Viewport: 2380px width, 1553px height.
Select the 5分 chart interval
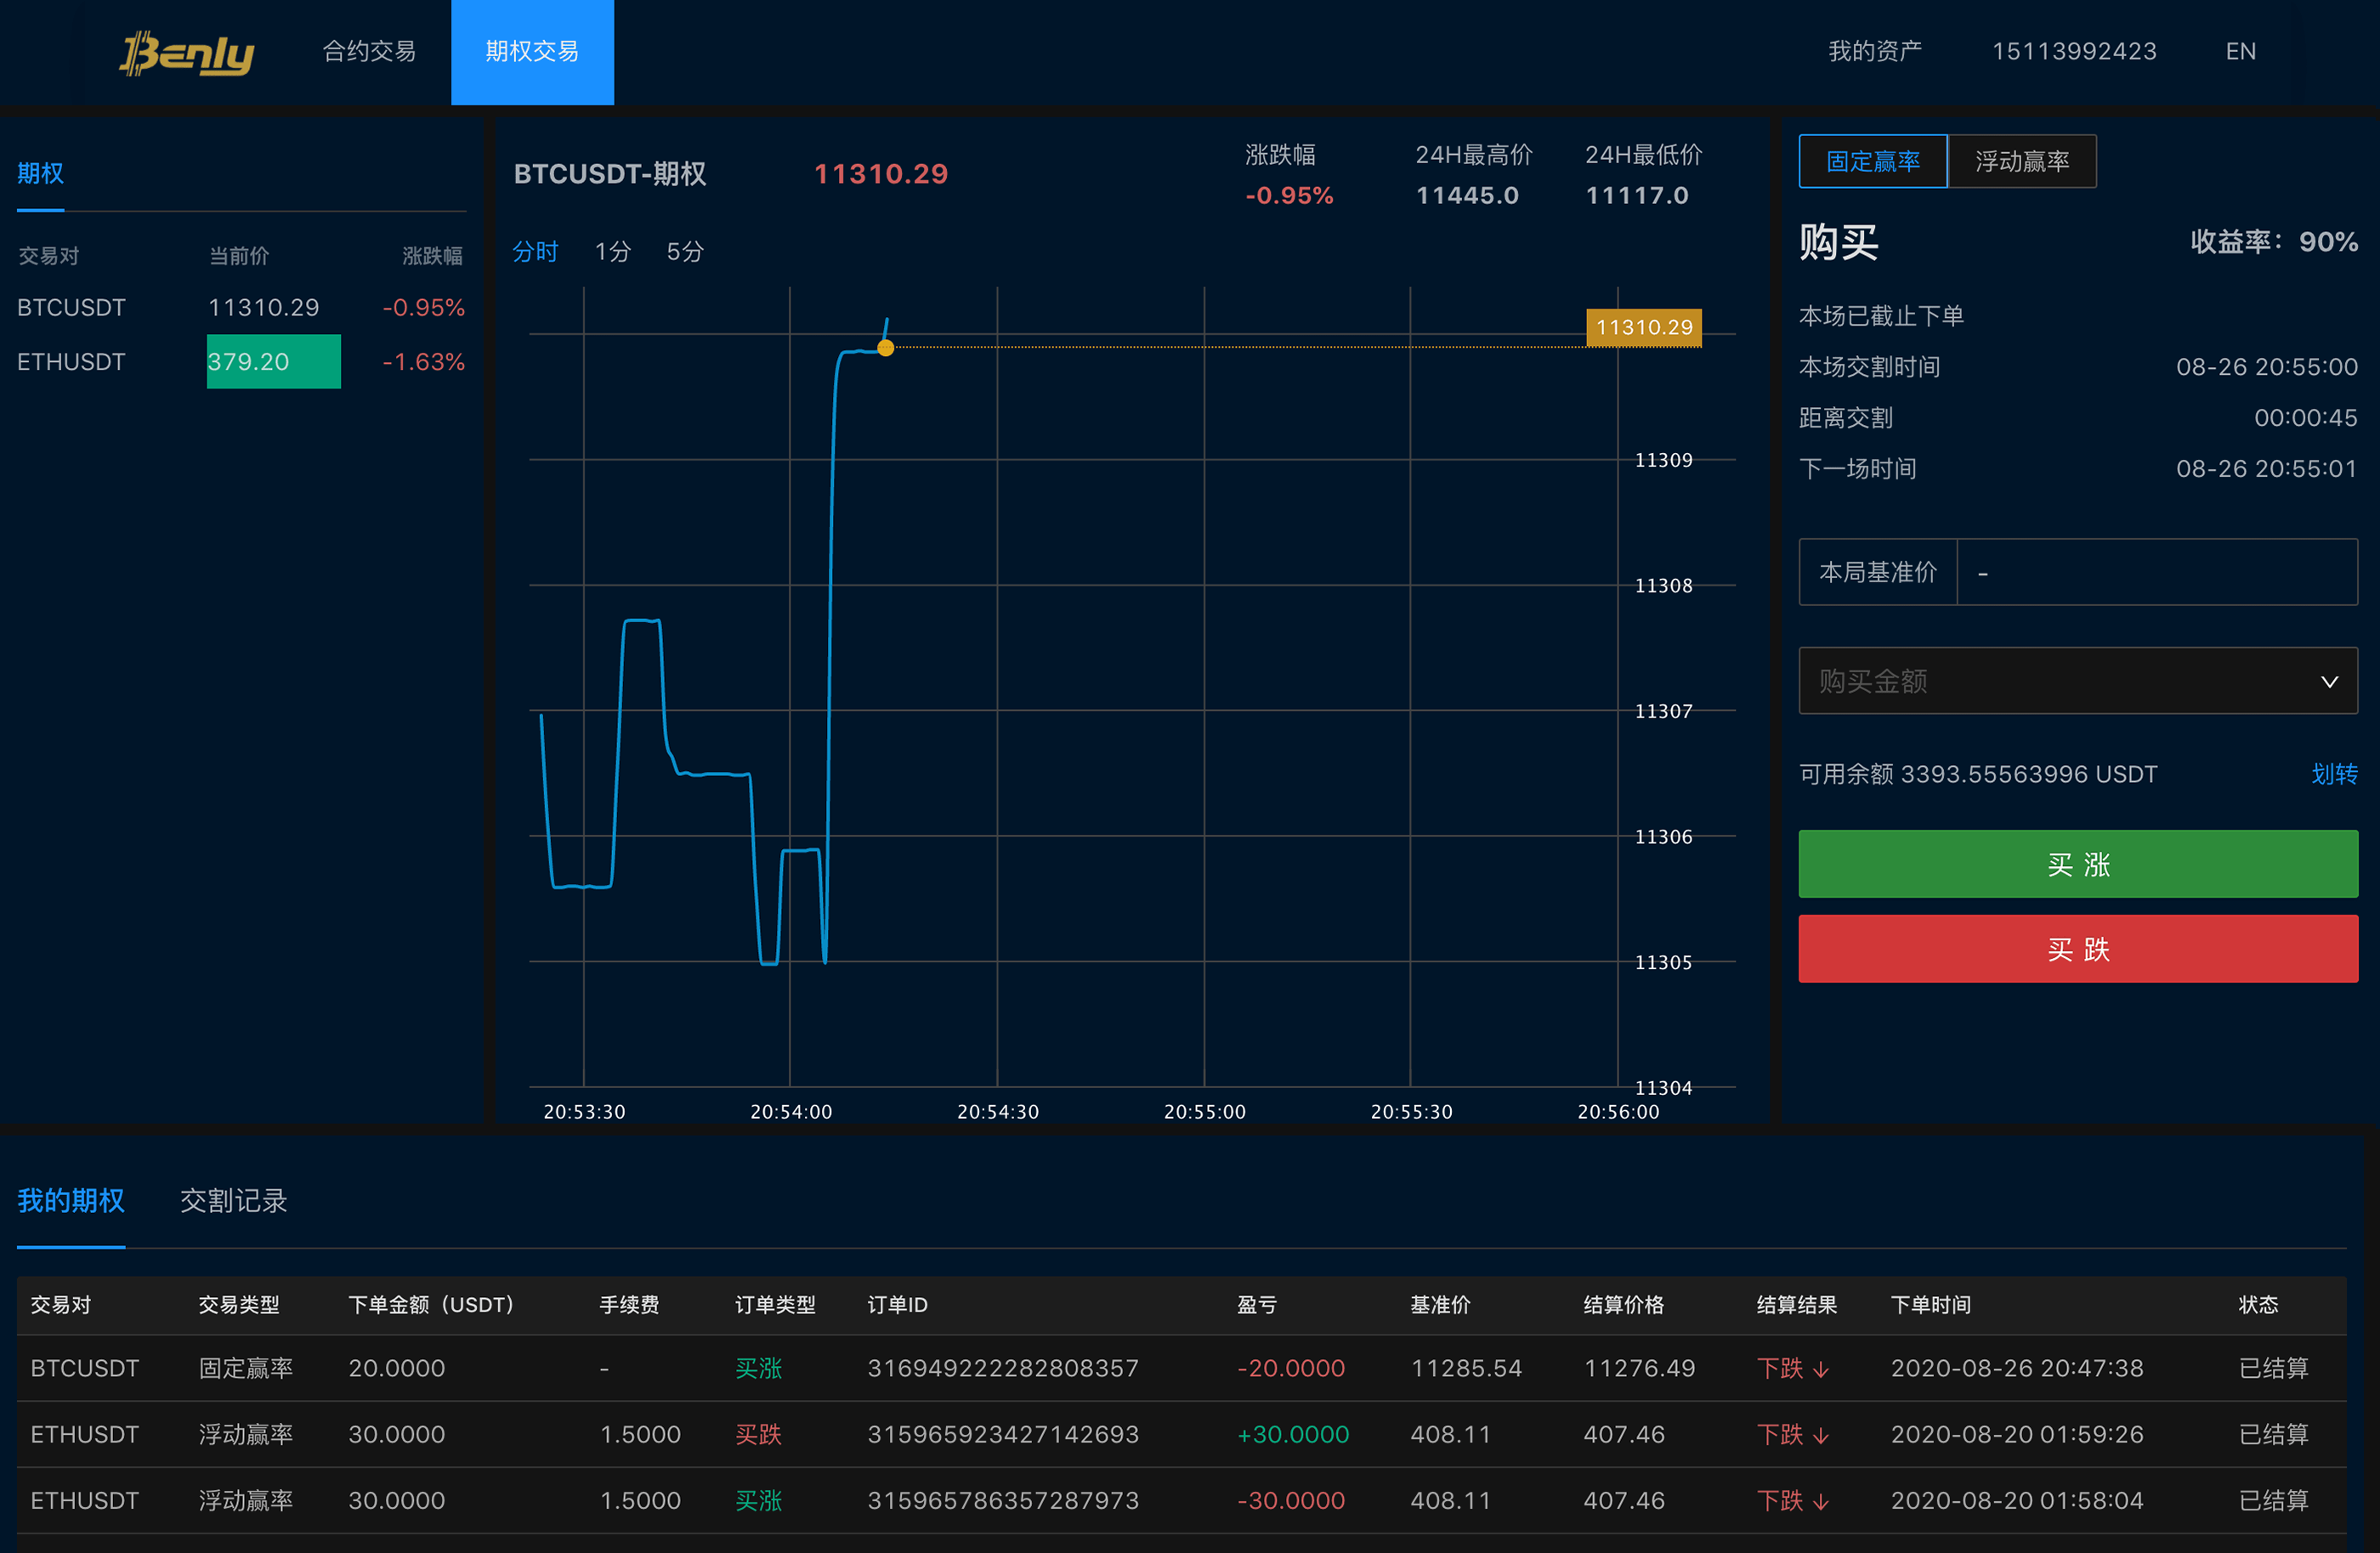[685, 251]
